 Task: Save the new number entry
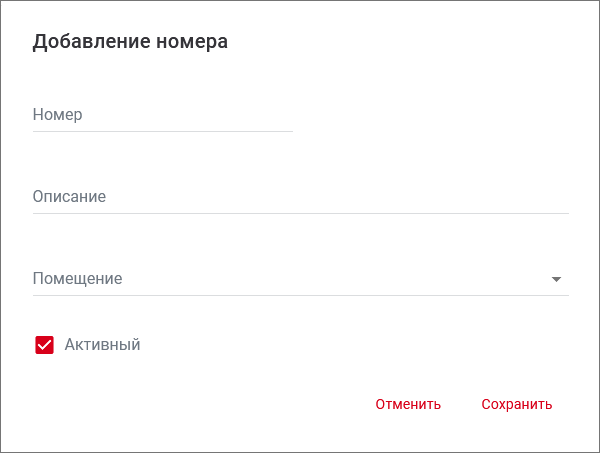tap(516, 405)
